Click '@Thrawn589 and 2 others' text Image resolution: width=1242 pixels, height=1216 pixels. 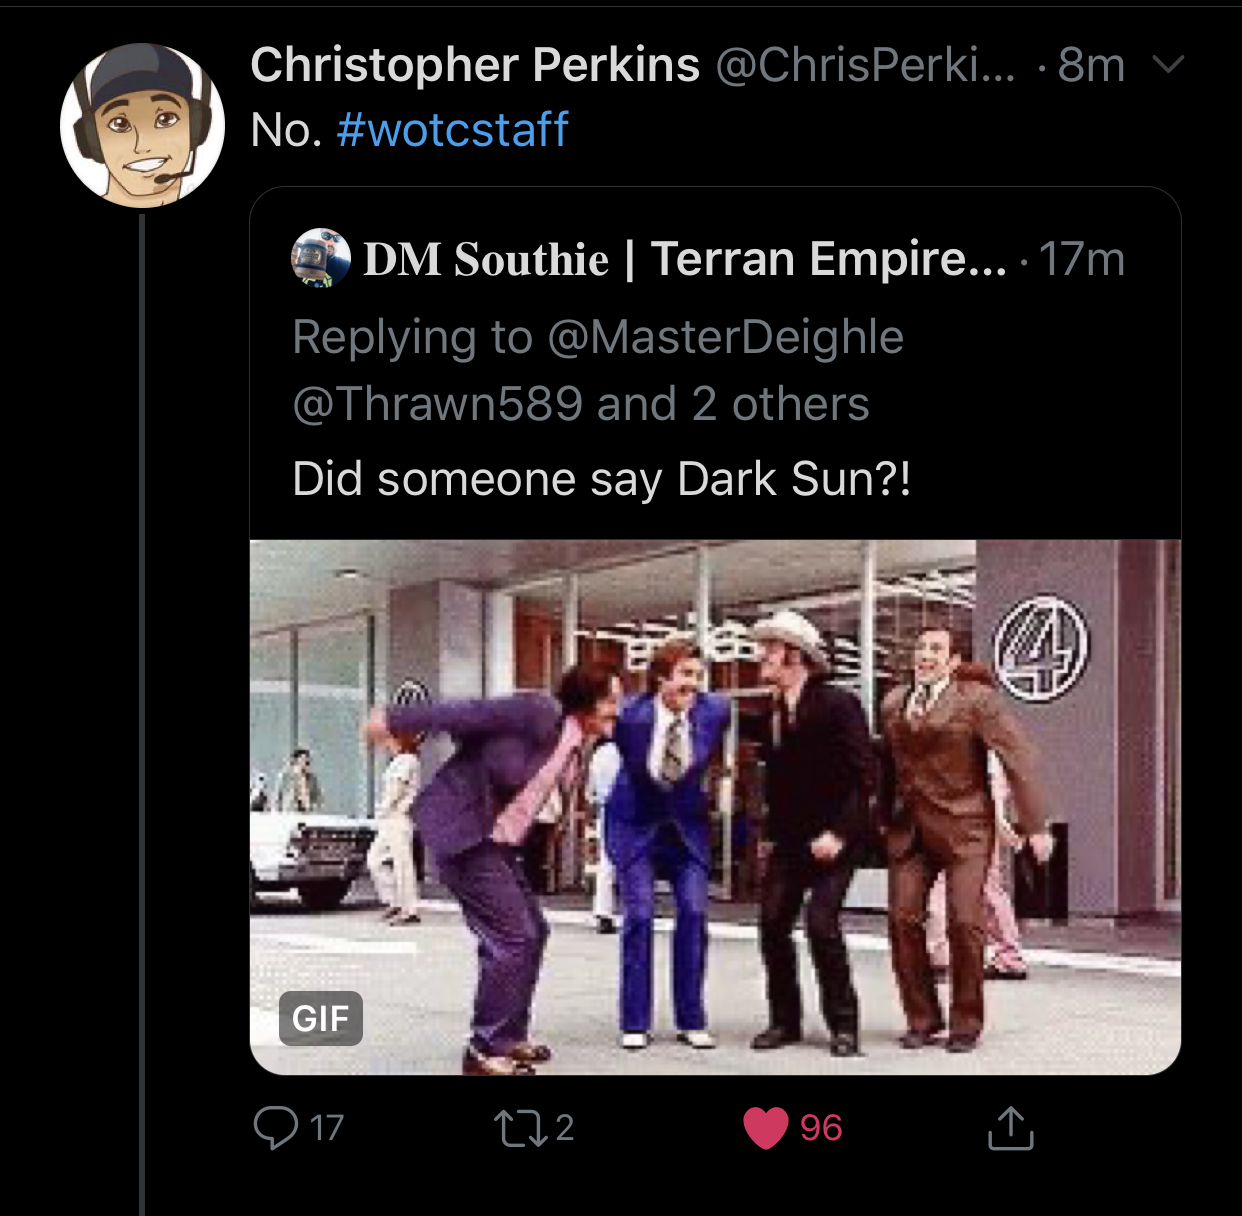(x=581, y=404)
